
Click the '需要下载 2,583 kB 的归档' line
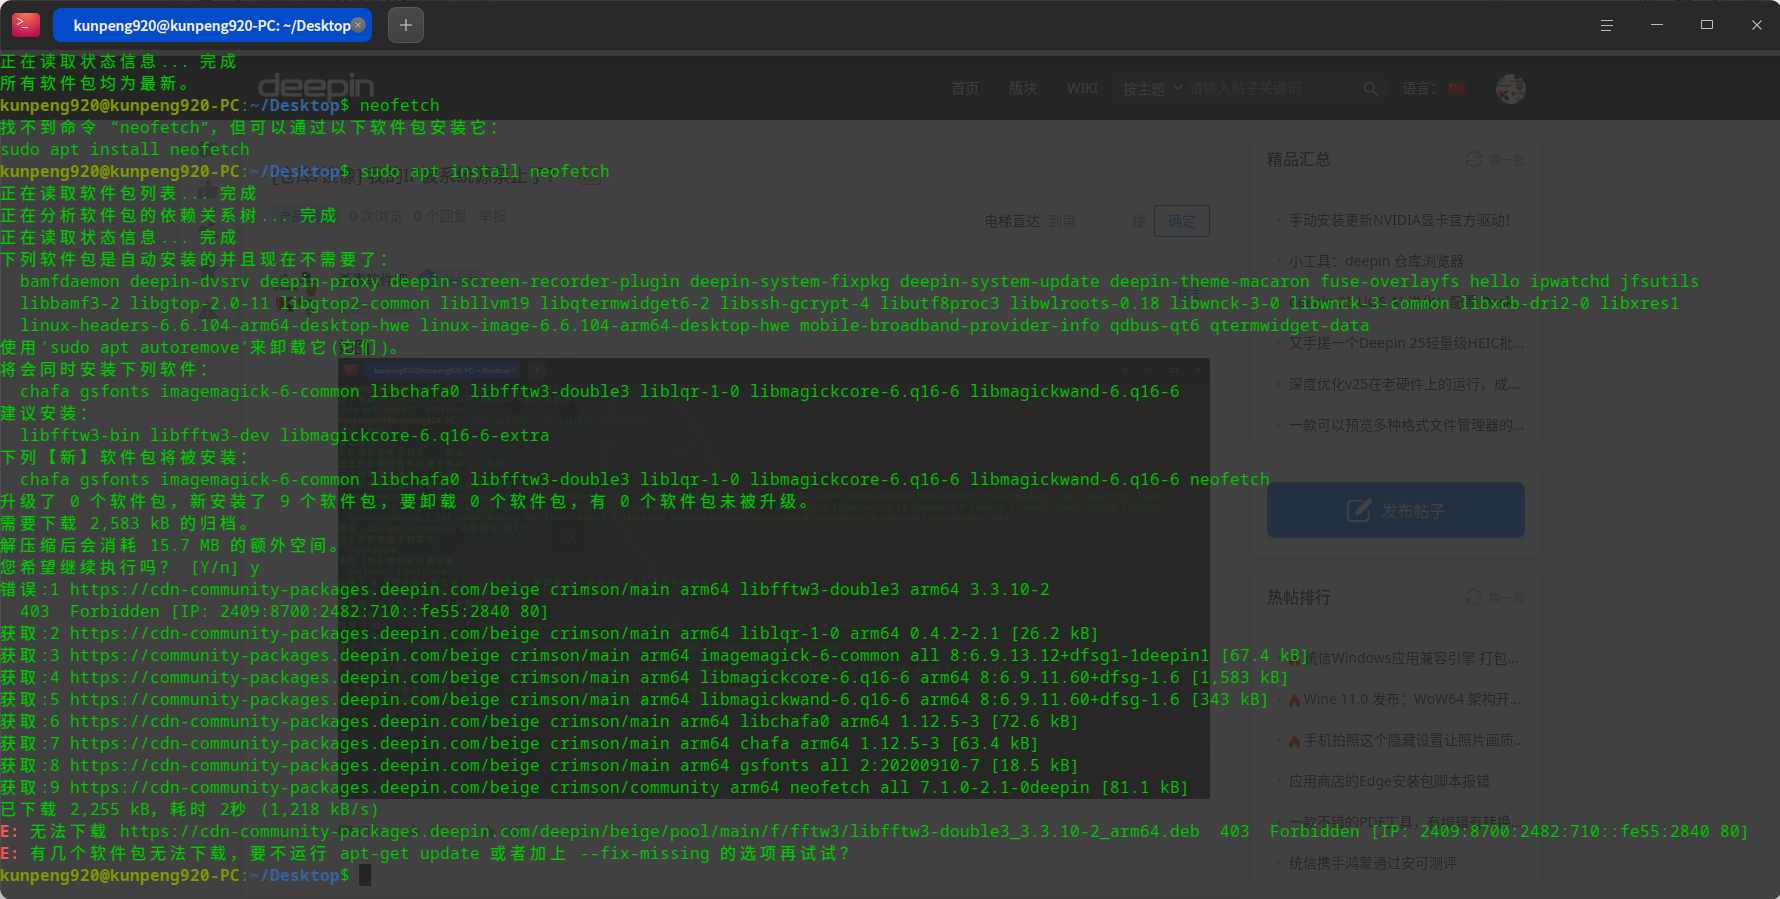click(125, 523)
